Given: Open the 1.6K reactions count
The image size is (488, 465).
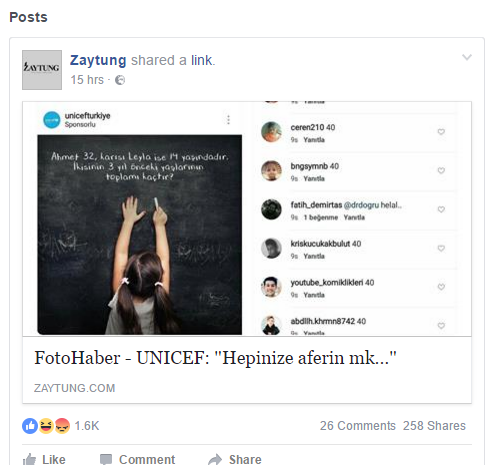Looking at the screenshot, I should 87,426.
